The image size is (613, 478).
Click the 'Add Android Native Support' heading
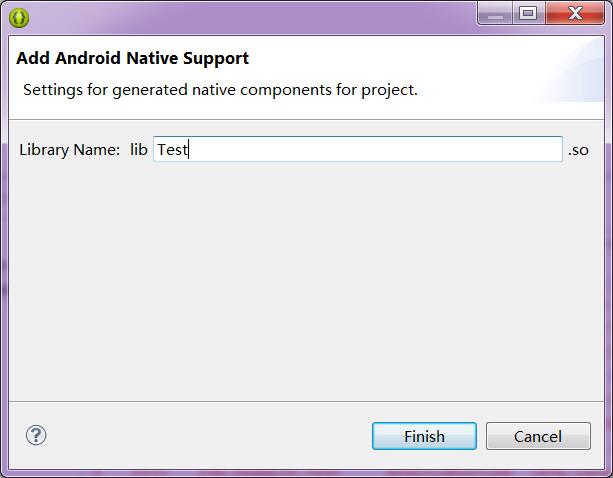(x=133, y=58)
